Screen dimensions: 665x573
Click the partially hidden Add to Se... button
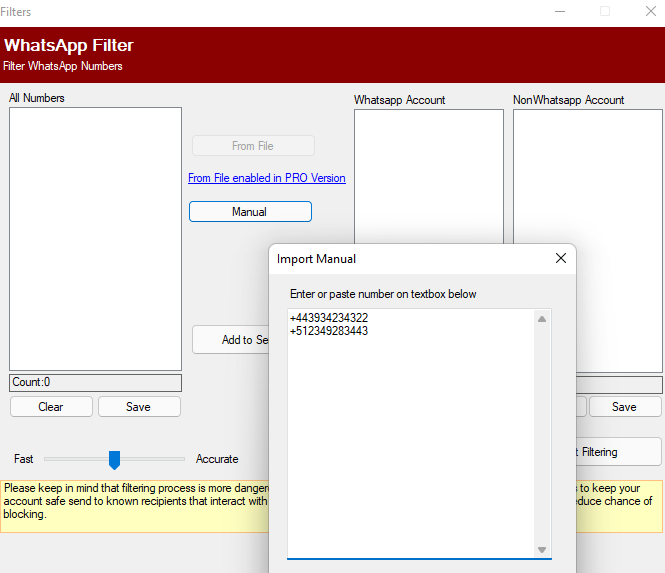[x=231, y=340]
